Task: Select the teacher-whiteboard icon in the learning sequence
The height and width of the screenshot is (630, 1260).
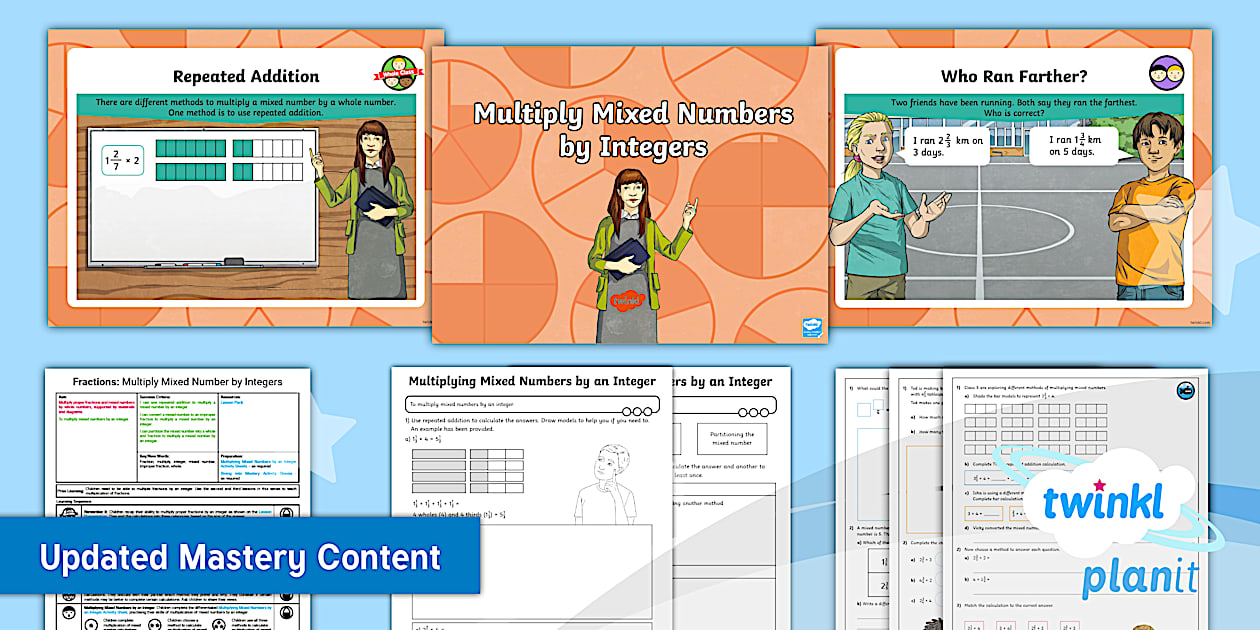Action: coord(68,512)
